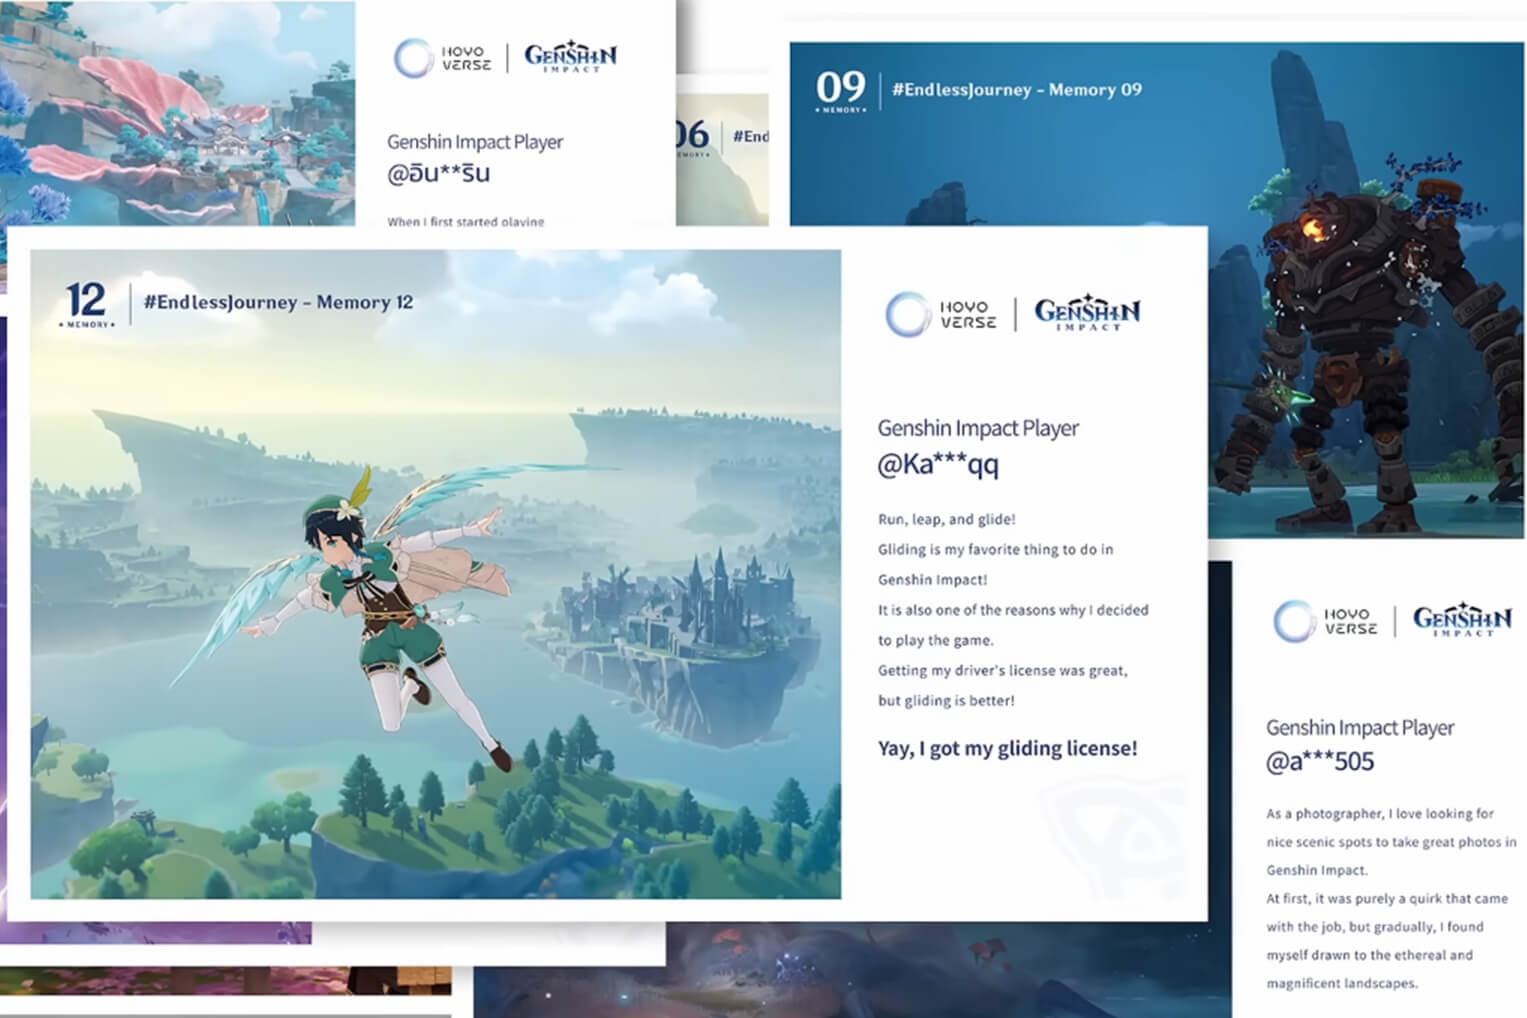This screenshot has height=1018, width=1527.
Task: Click the Genshin Impact logo above the @a***505 username
Action: coord(1461,620)
